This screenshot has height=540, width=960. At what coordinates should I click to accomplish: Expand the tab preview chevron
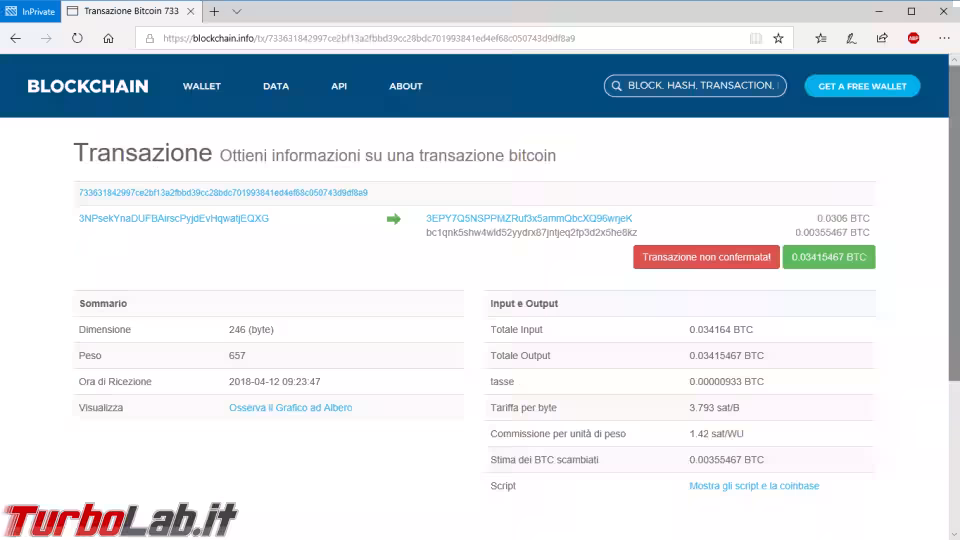click(237, 11)
